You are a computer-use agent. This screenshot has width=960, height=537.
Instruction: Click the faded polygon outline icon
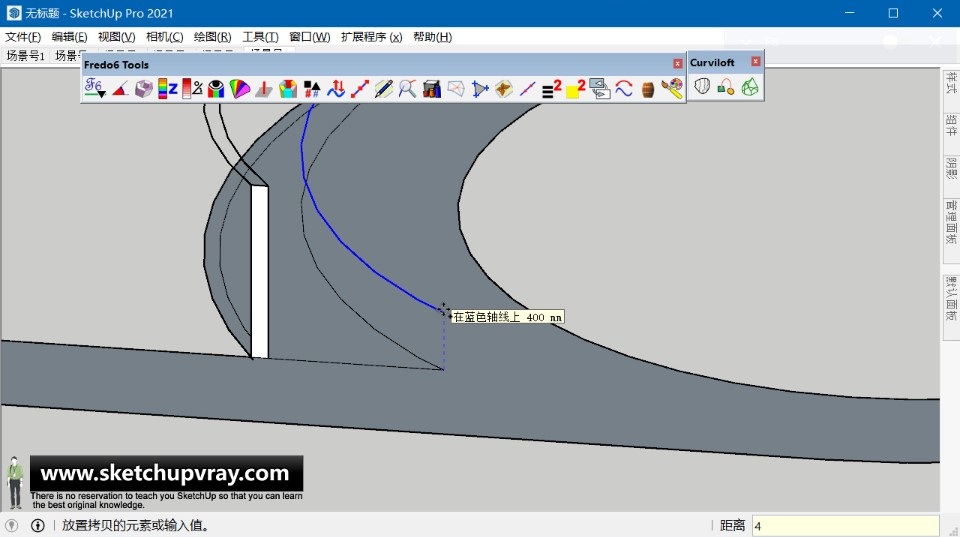(x=456, y=89)
